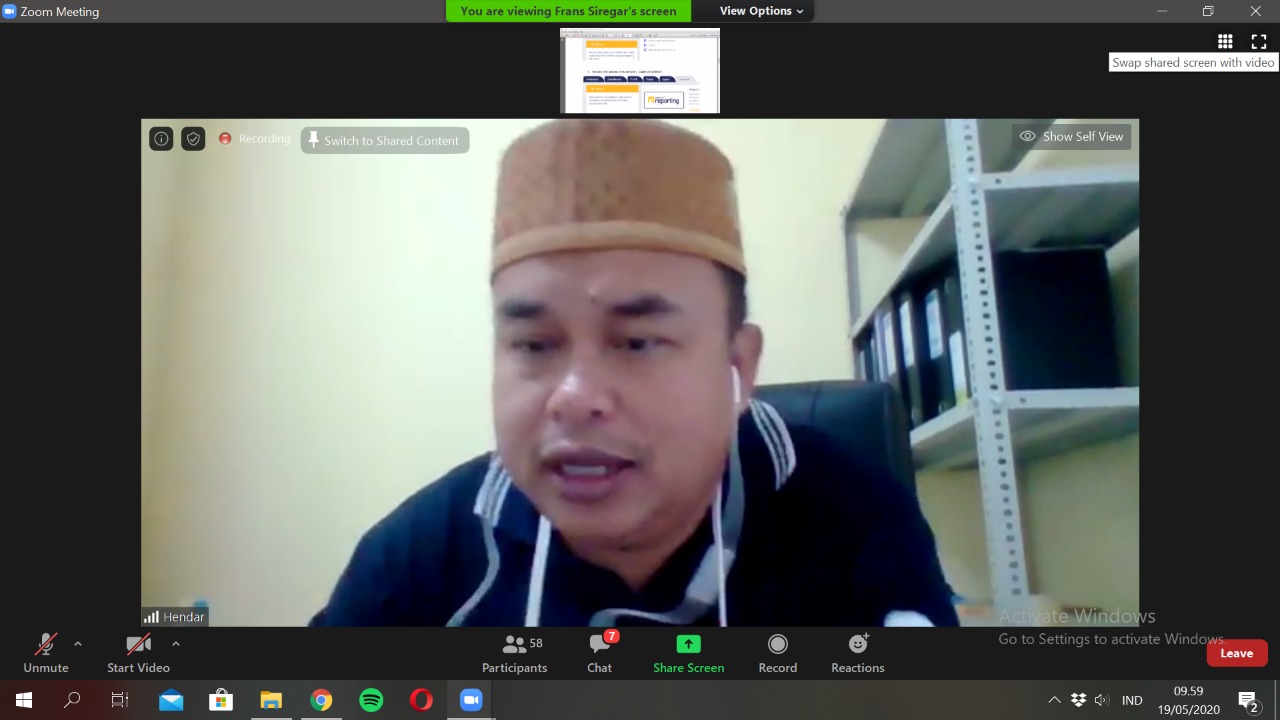Start Video with camera toggle
This screenshot has height=720, width=1280.
click(138, 653)
